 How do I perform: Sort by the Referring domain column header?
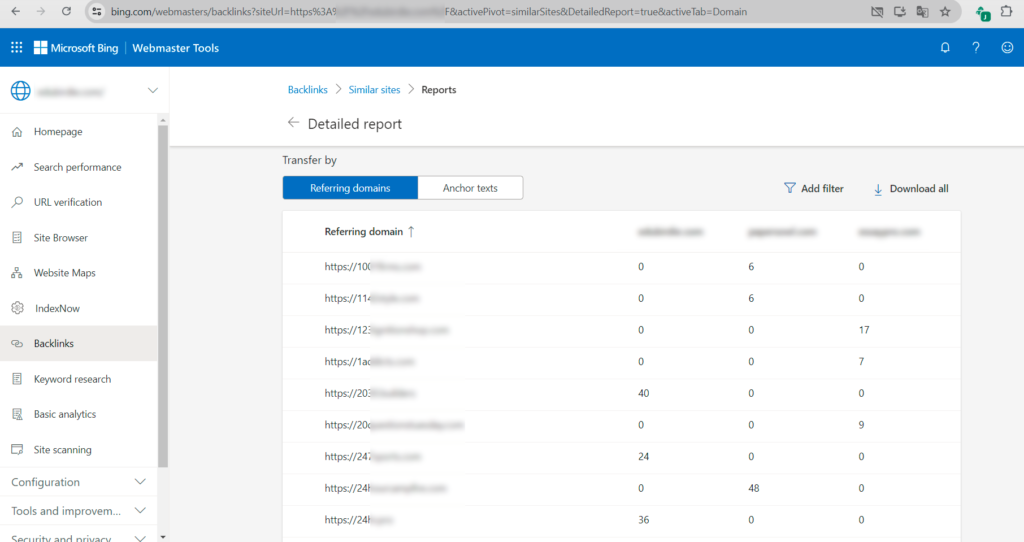pos(364,232)
